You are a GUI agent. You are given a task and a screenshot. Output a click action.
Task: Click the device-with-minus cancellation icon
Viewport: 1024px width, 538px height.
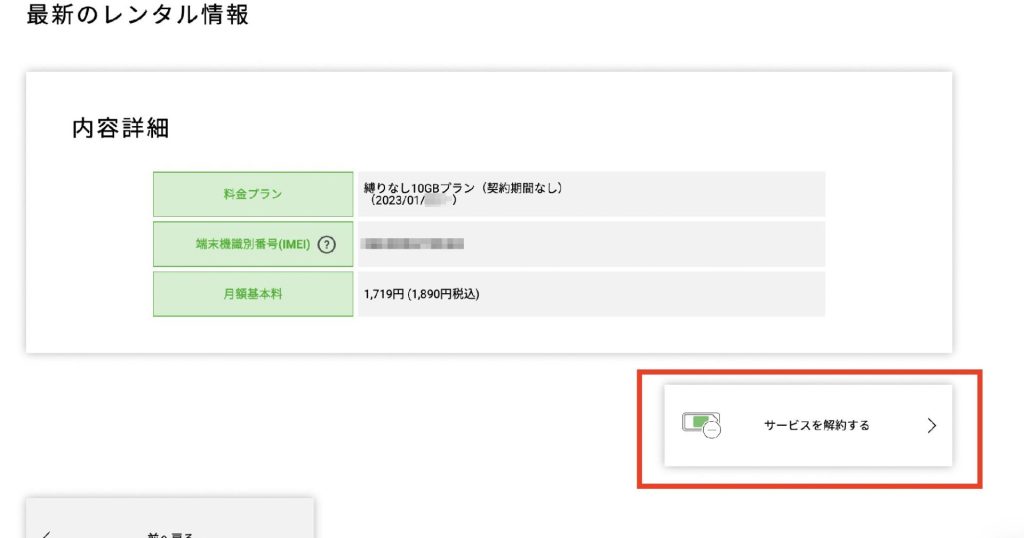tap(701, 425)
